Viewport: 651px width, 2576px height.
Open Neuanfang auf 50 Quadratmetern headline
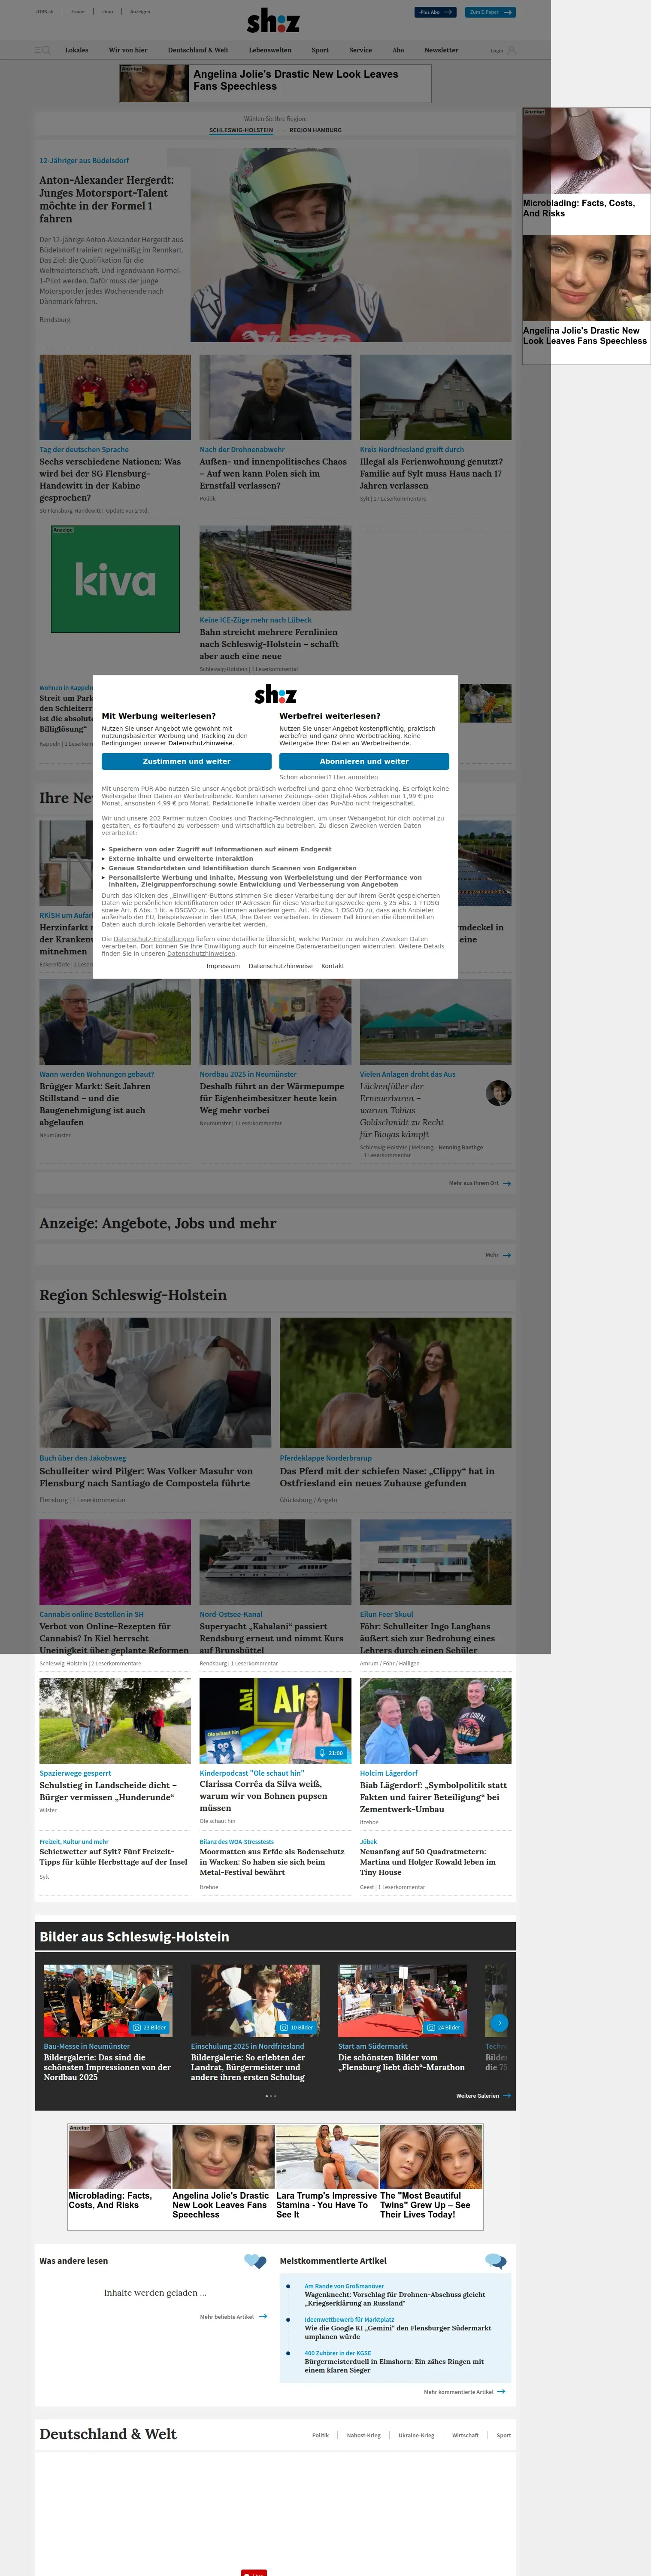coord(428,1861)
